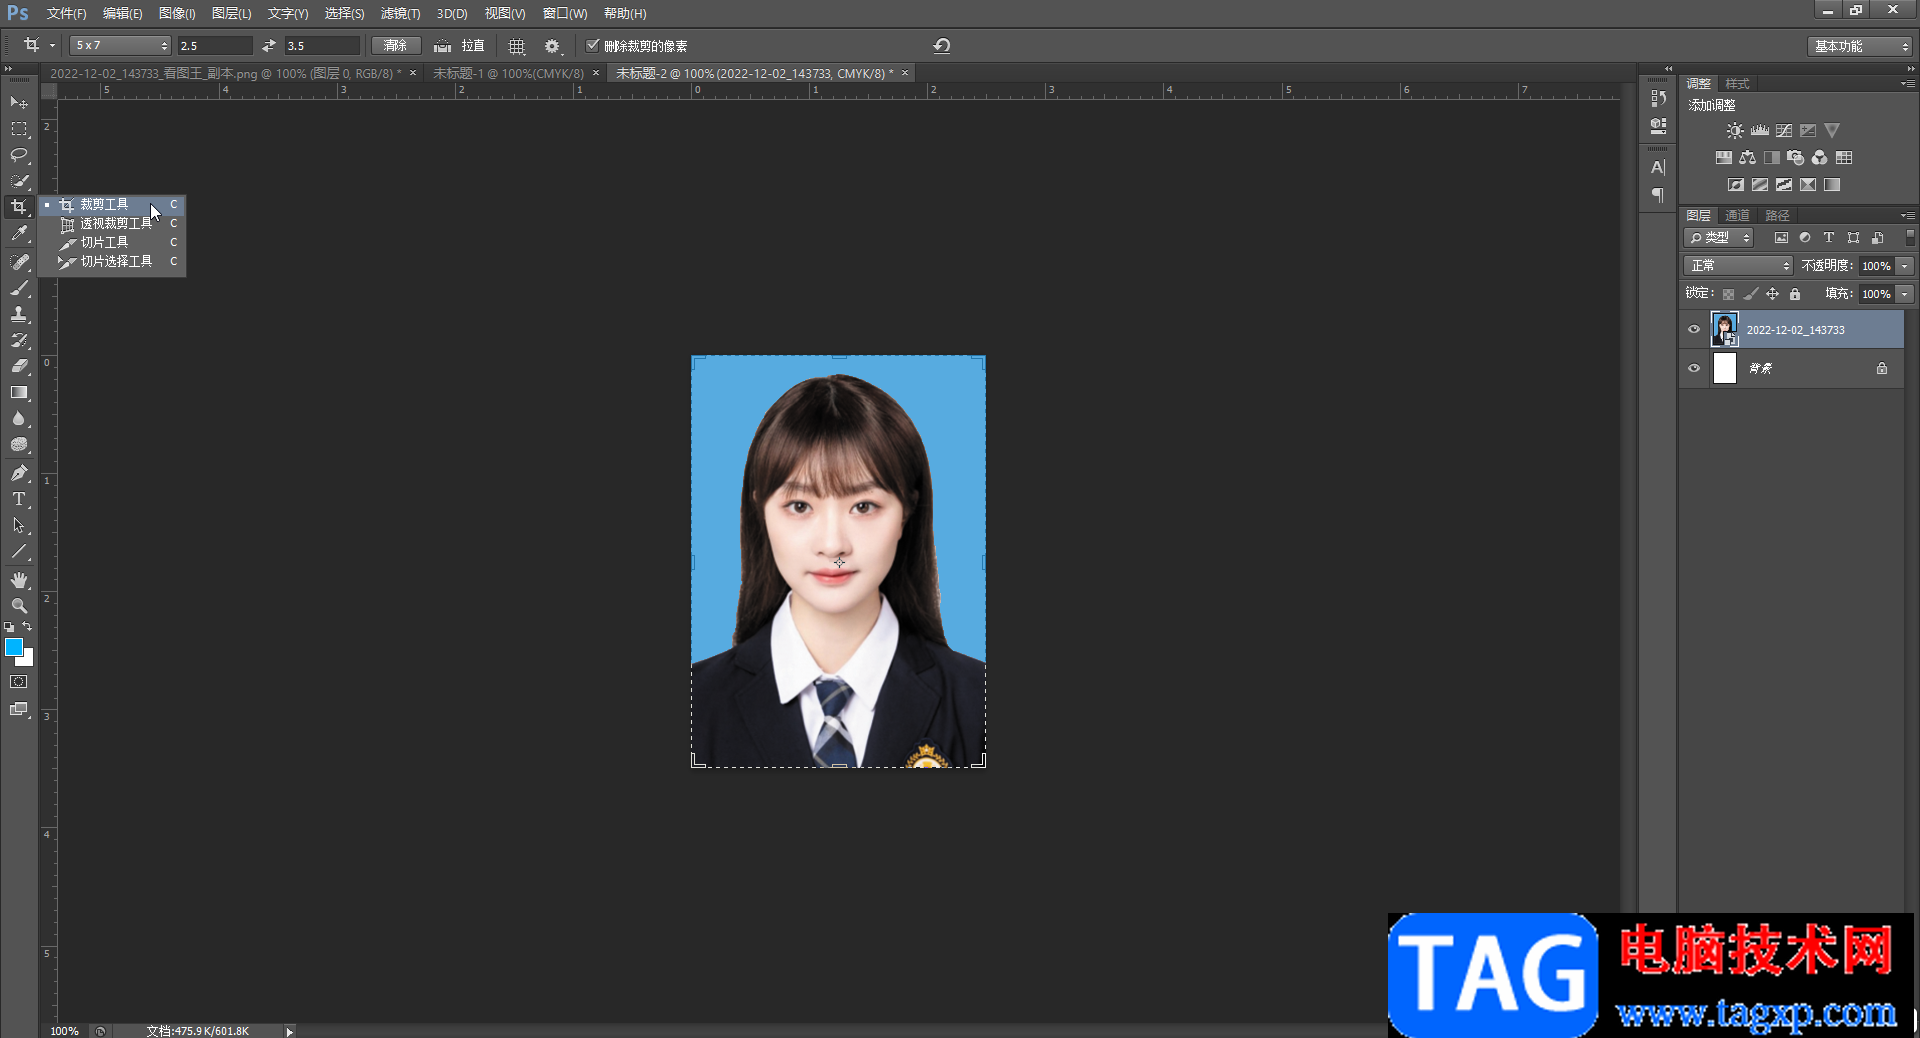The width and height of the screenshot is (1920, 1038).
Task: Add a Brightness/Contrast adjustment
Action: [1735, 131]
